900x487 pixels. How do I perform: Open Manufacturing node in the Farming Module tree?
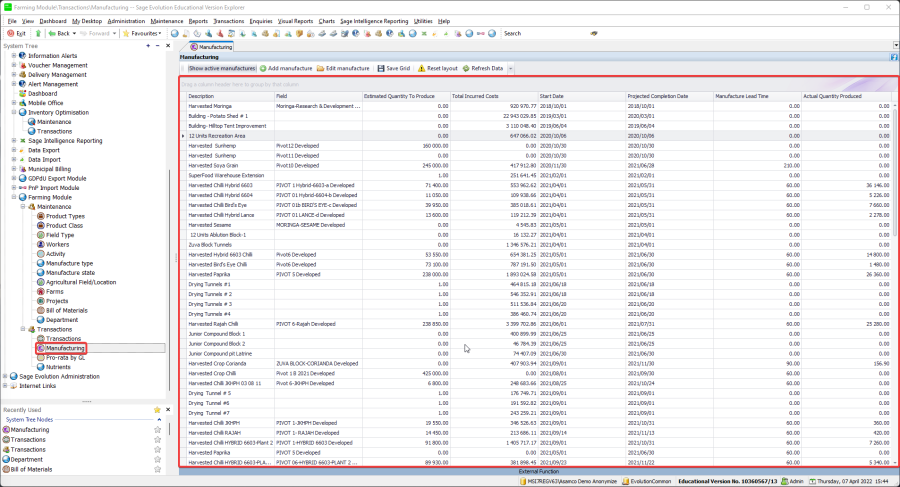pos(65,348)
